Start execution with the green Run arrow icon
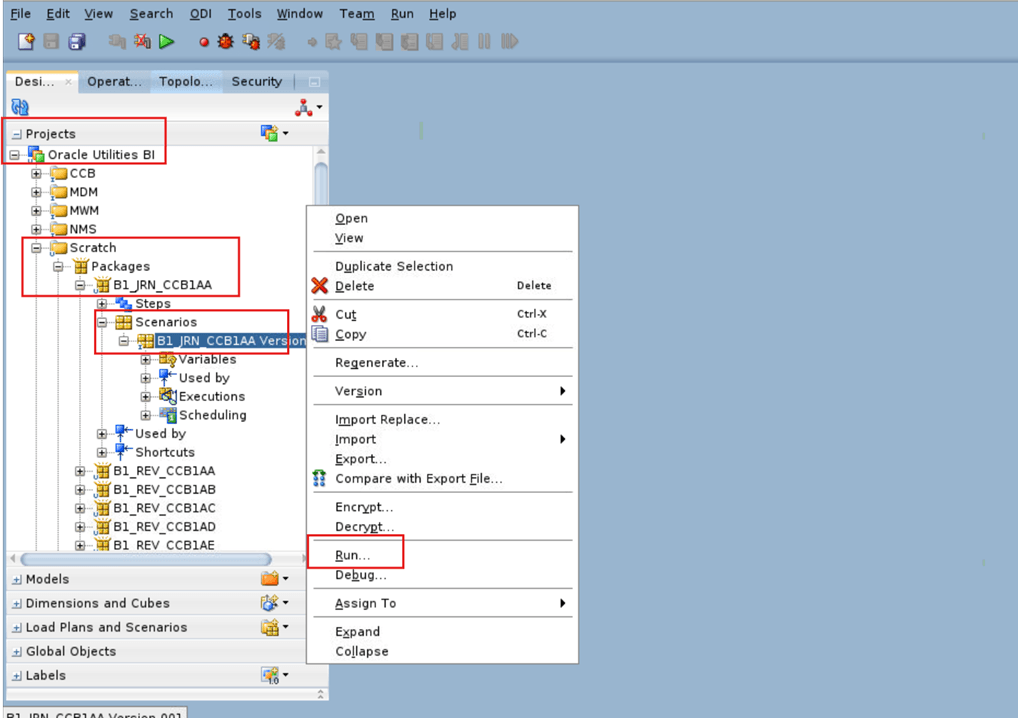The image size is (1018, 718). [x=166, y=41]
